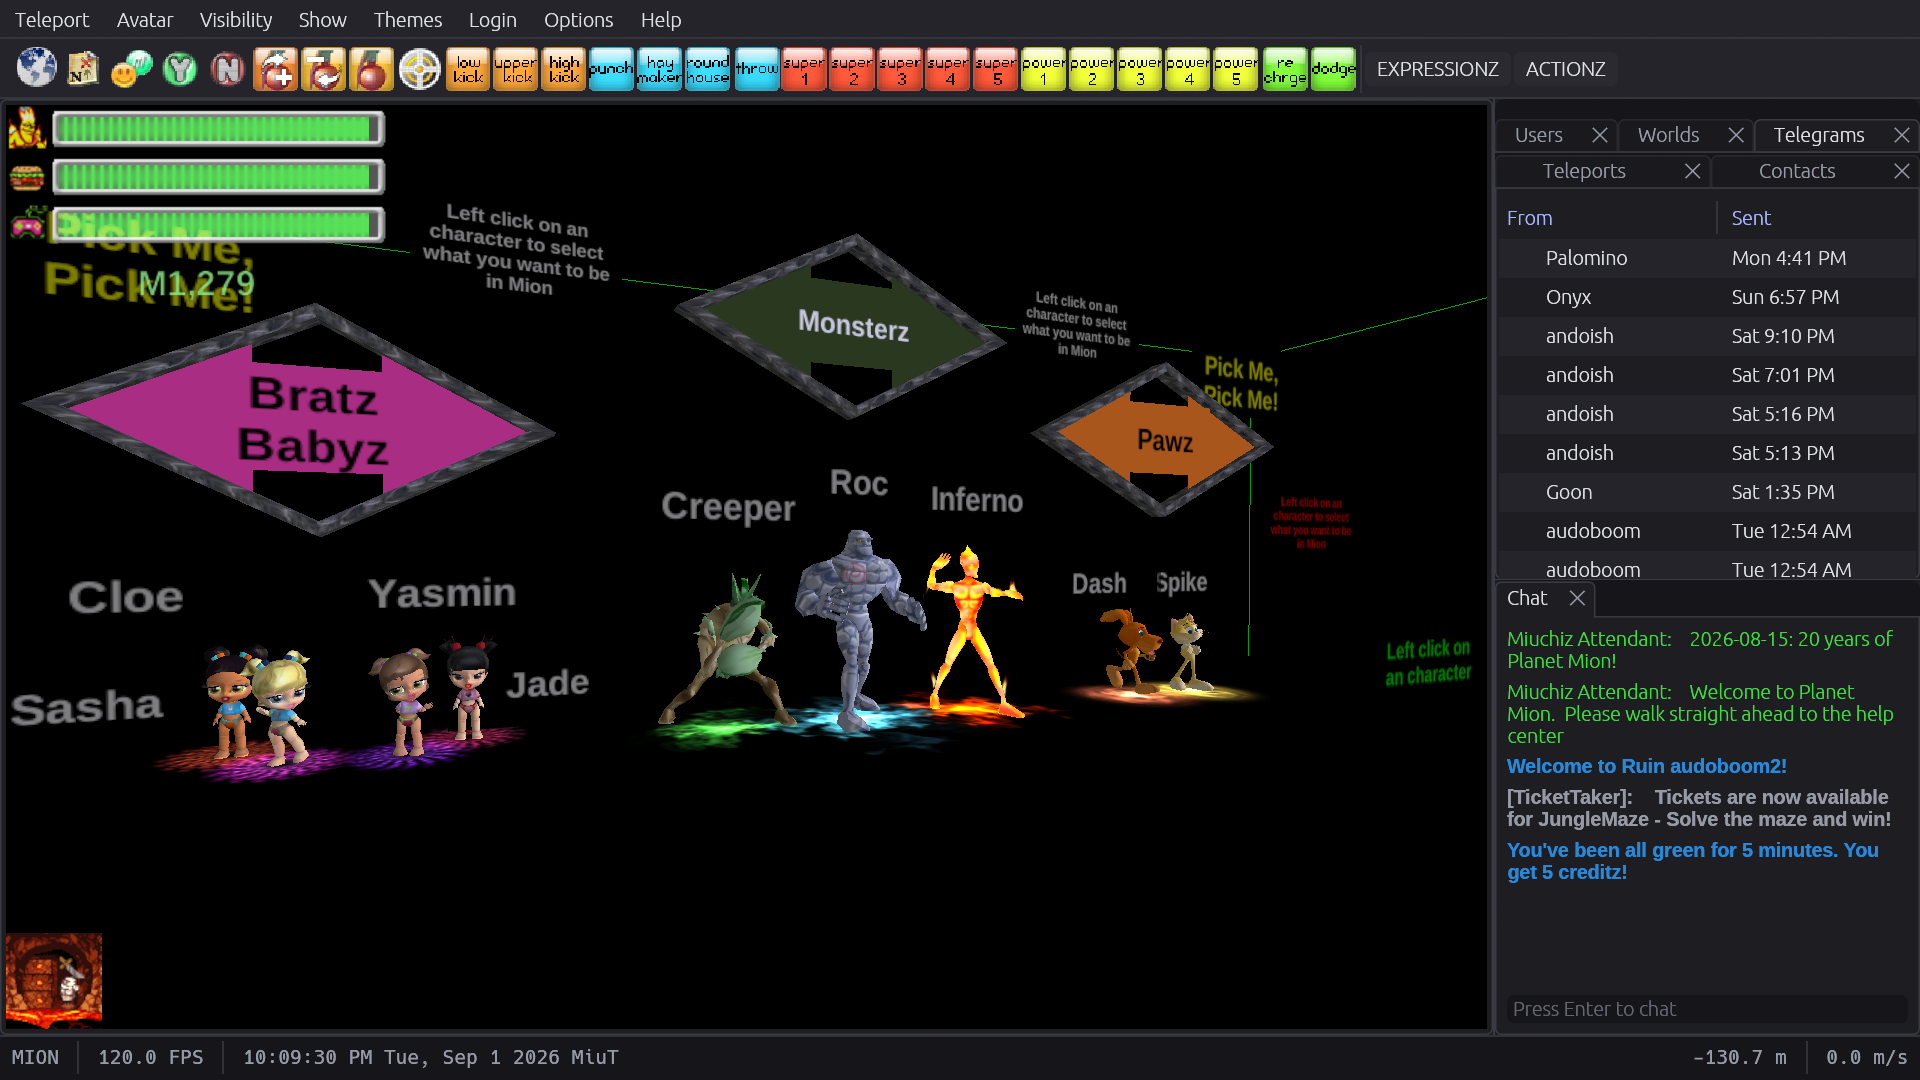Click the grenade icon with minus sign
1920x1080 pixels.
point(324,69)
